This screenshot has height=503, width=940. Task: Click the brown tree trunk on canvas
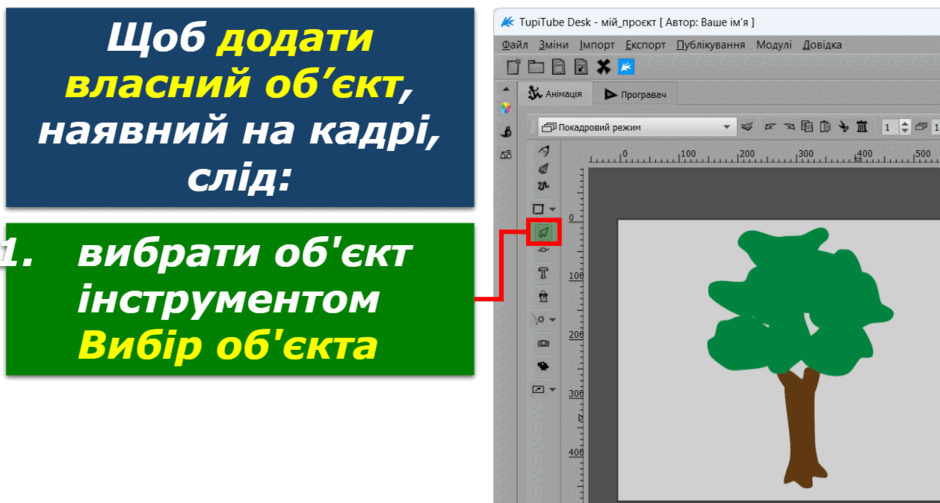point(803,429)
